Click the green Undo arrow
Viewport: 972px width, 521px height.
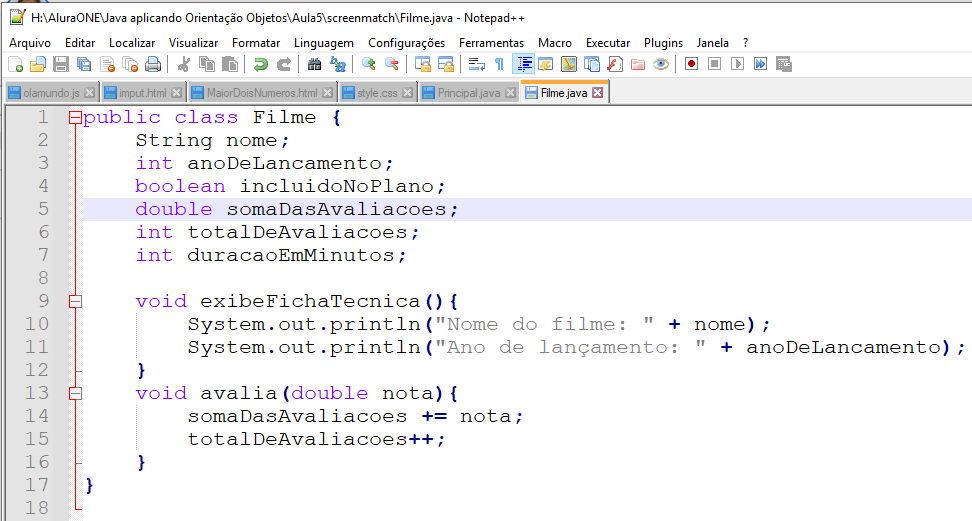tap(260, 64)
